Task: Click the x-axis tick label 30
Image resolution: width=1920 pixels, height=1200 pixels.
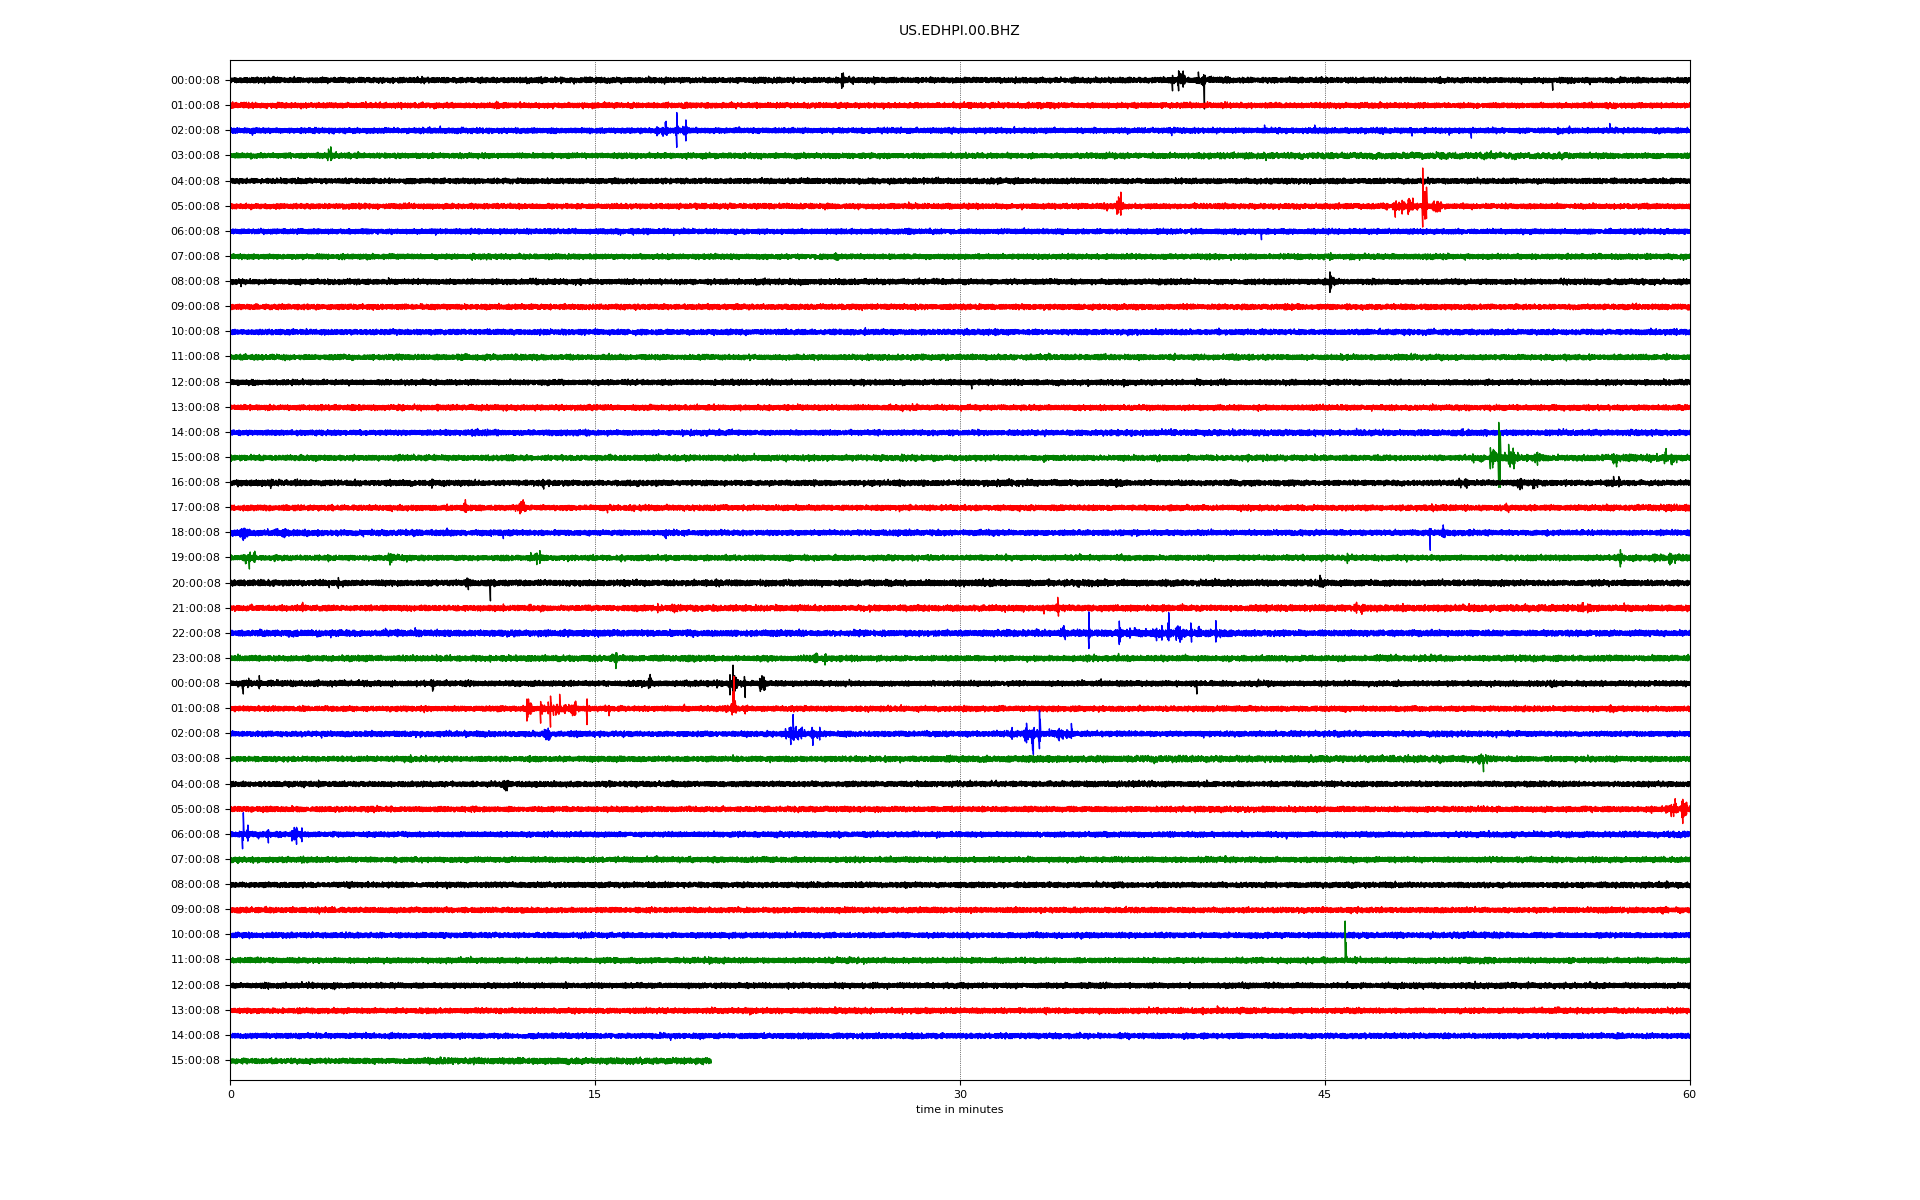Action: [x=960, y=1094]
